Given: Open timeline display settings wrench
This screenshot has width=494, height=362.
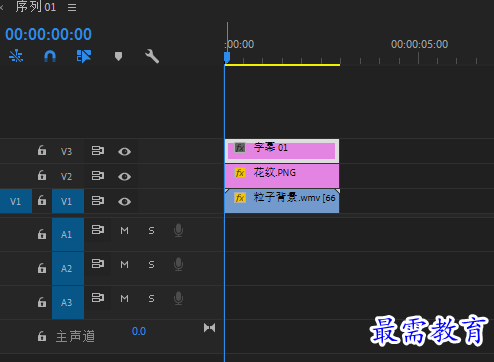Looking at the screenshot, I should [x=152, y=56].
